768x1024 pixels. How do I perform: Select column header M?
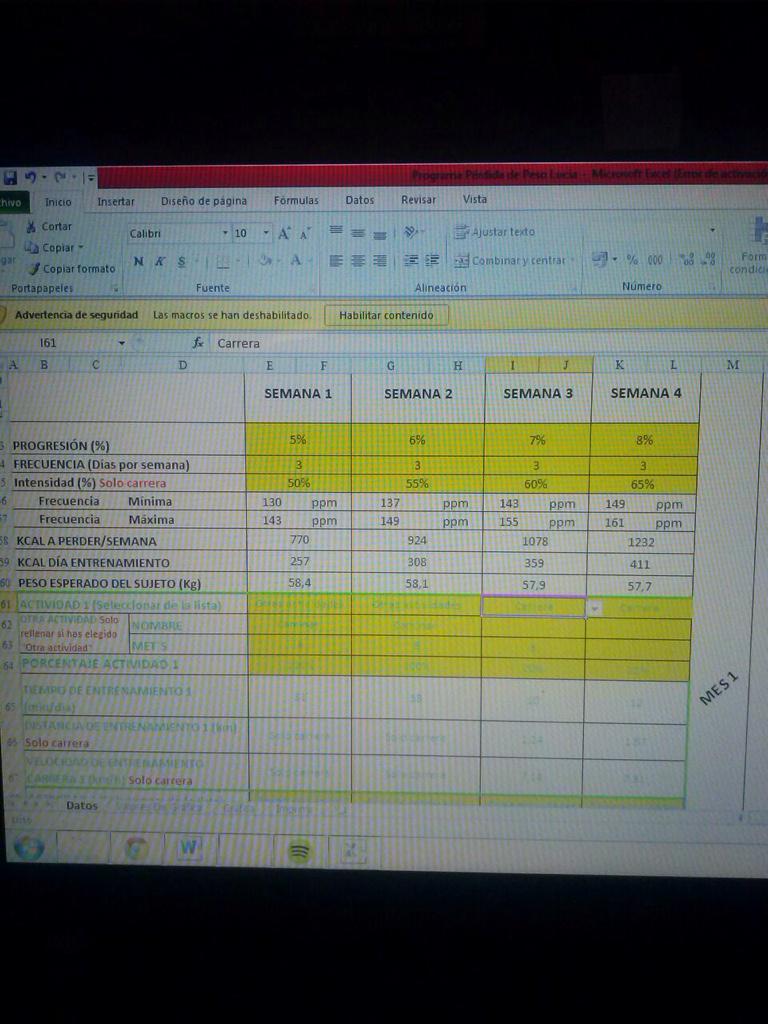(732, 365)
